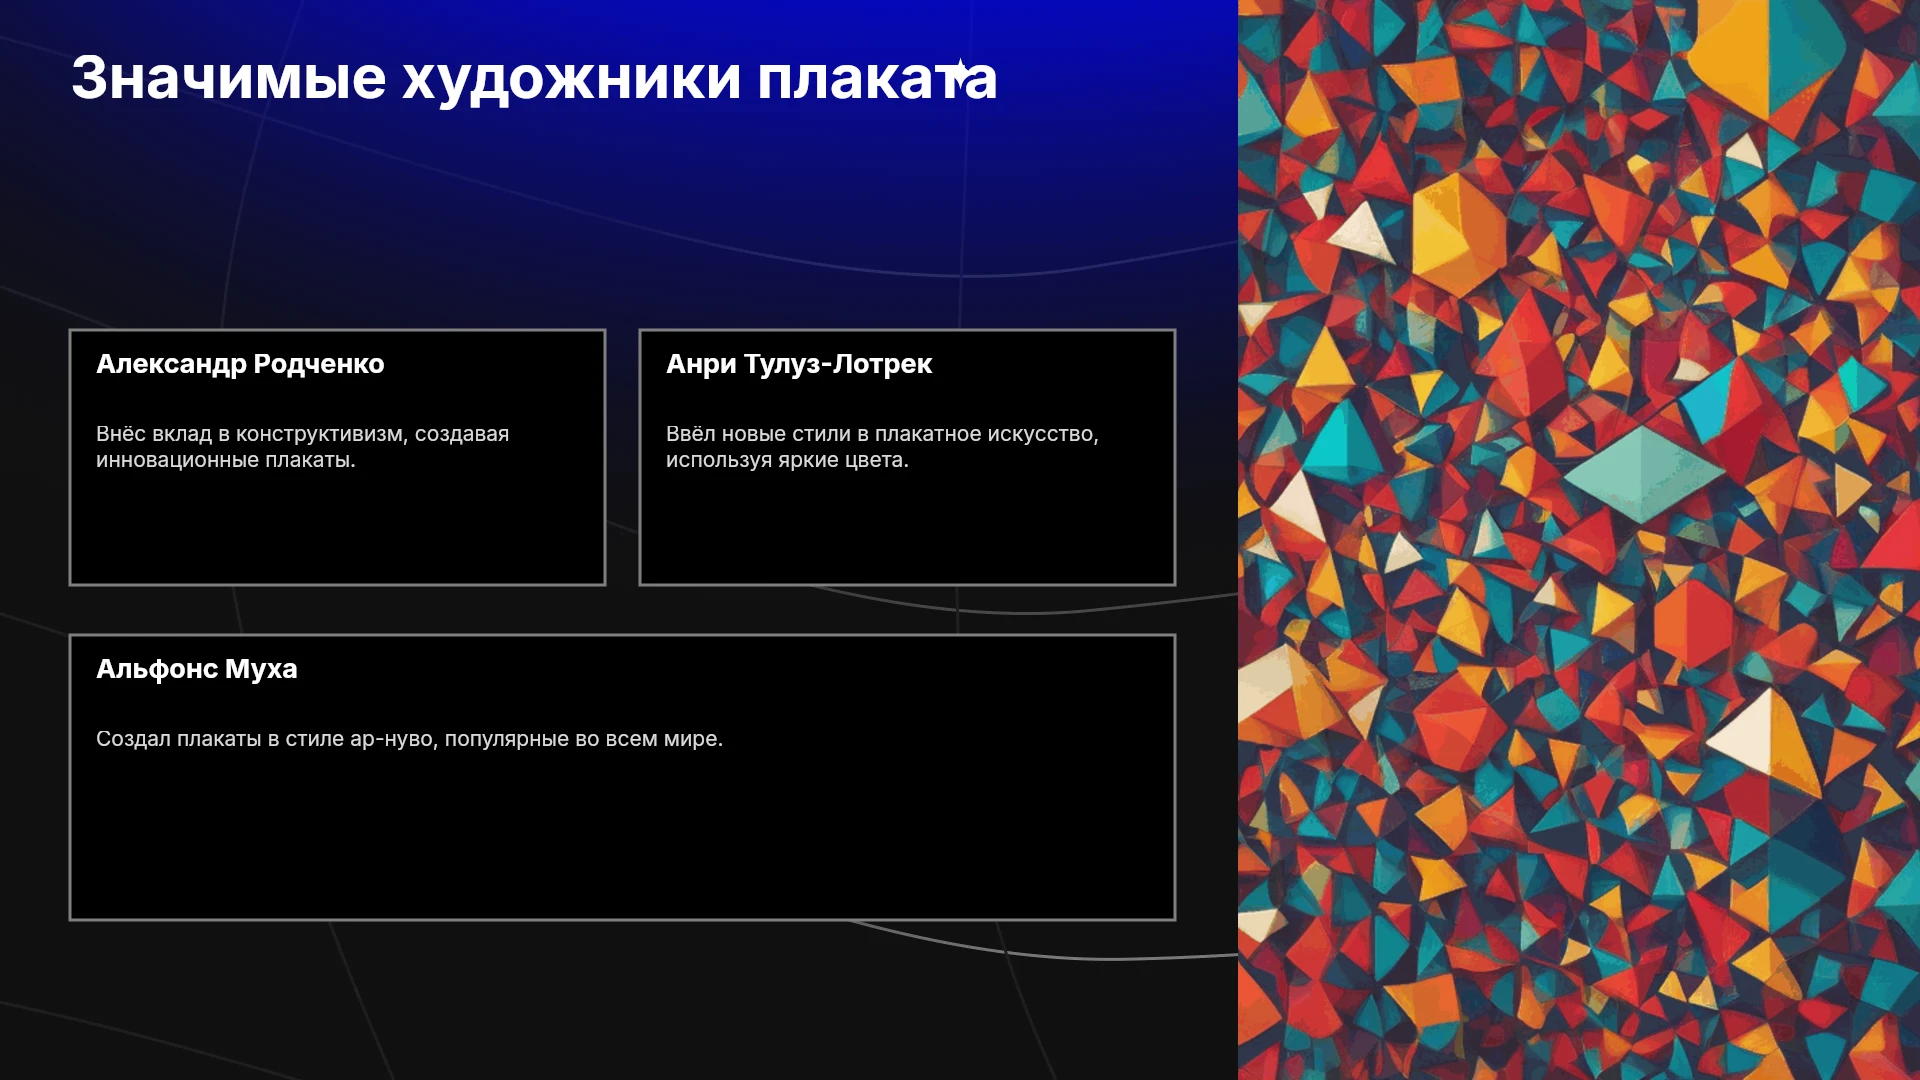Click empty space inside the Тулуз-Лотрек card
The width and height of the screenshot is (1920, 1080).
[x=907, y=530]
